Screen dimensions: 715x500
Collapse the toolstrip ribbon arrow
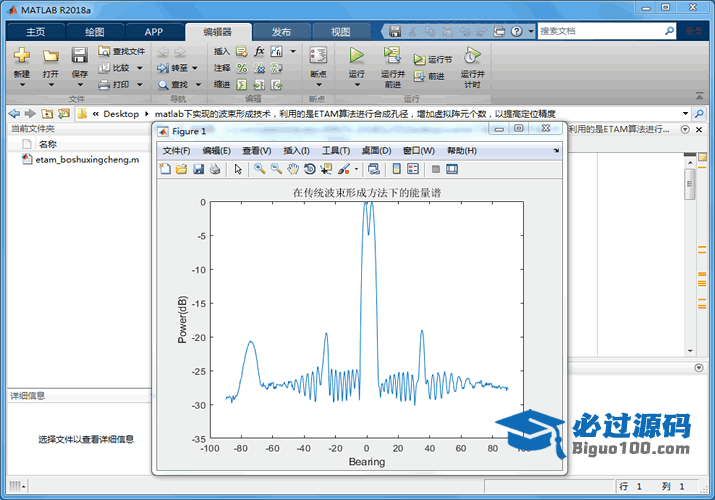coord(699,96)
